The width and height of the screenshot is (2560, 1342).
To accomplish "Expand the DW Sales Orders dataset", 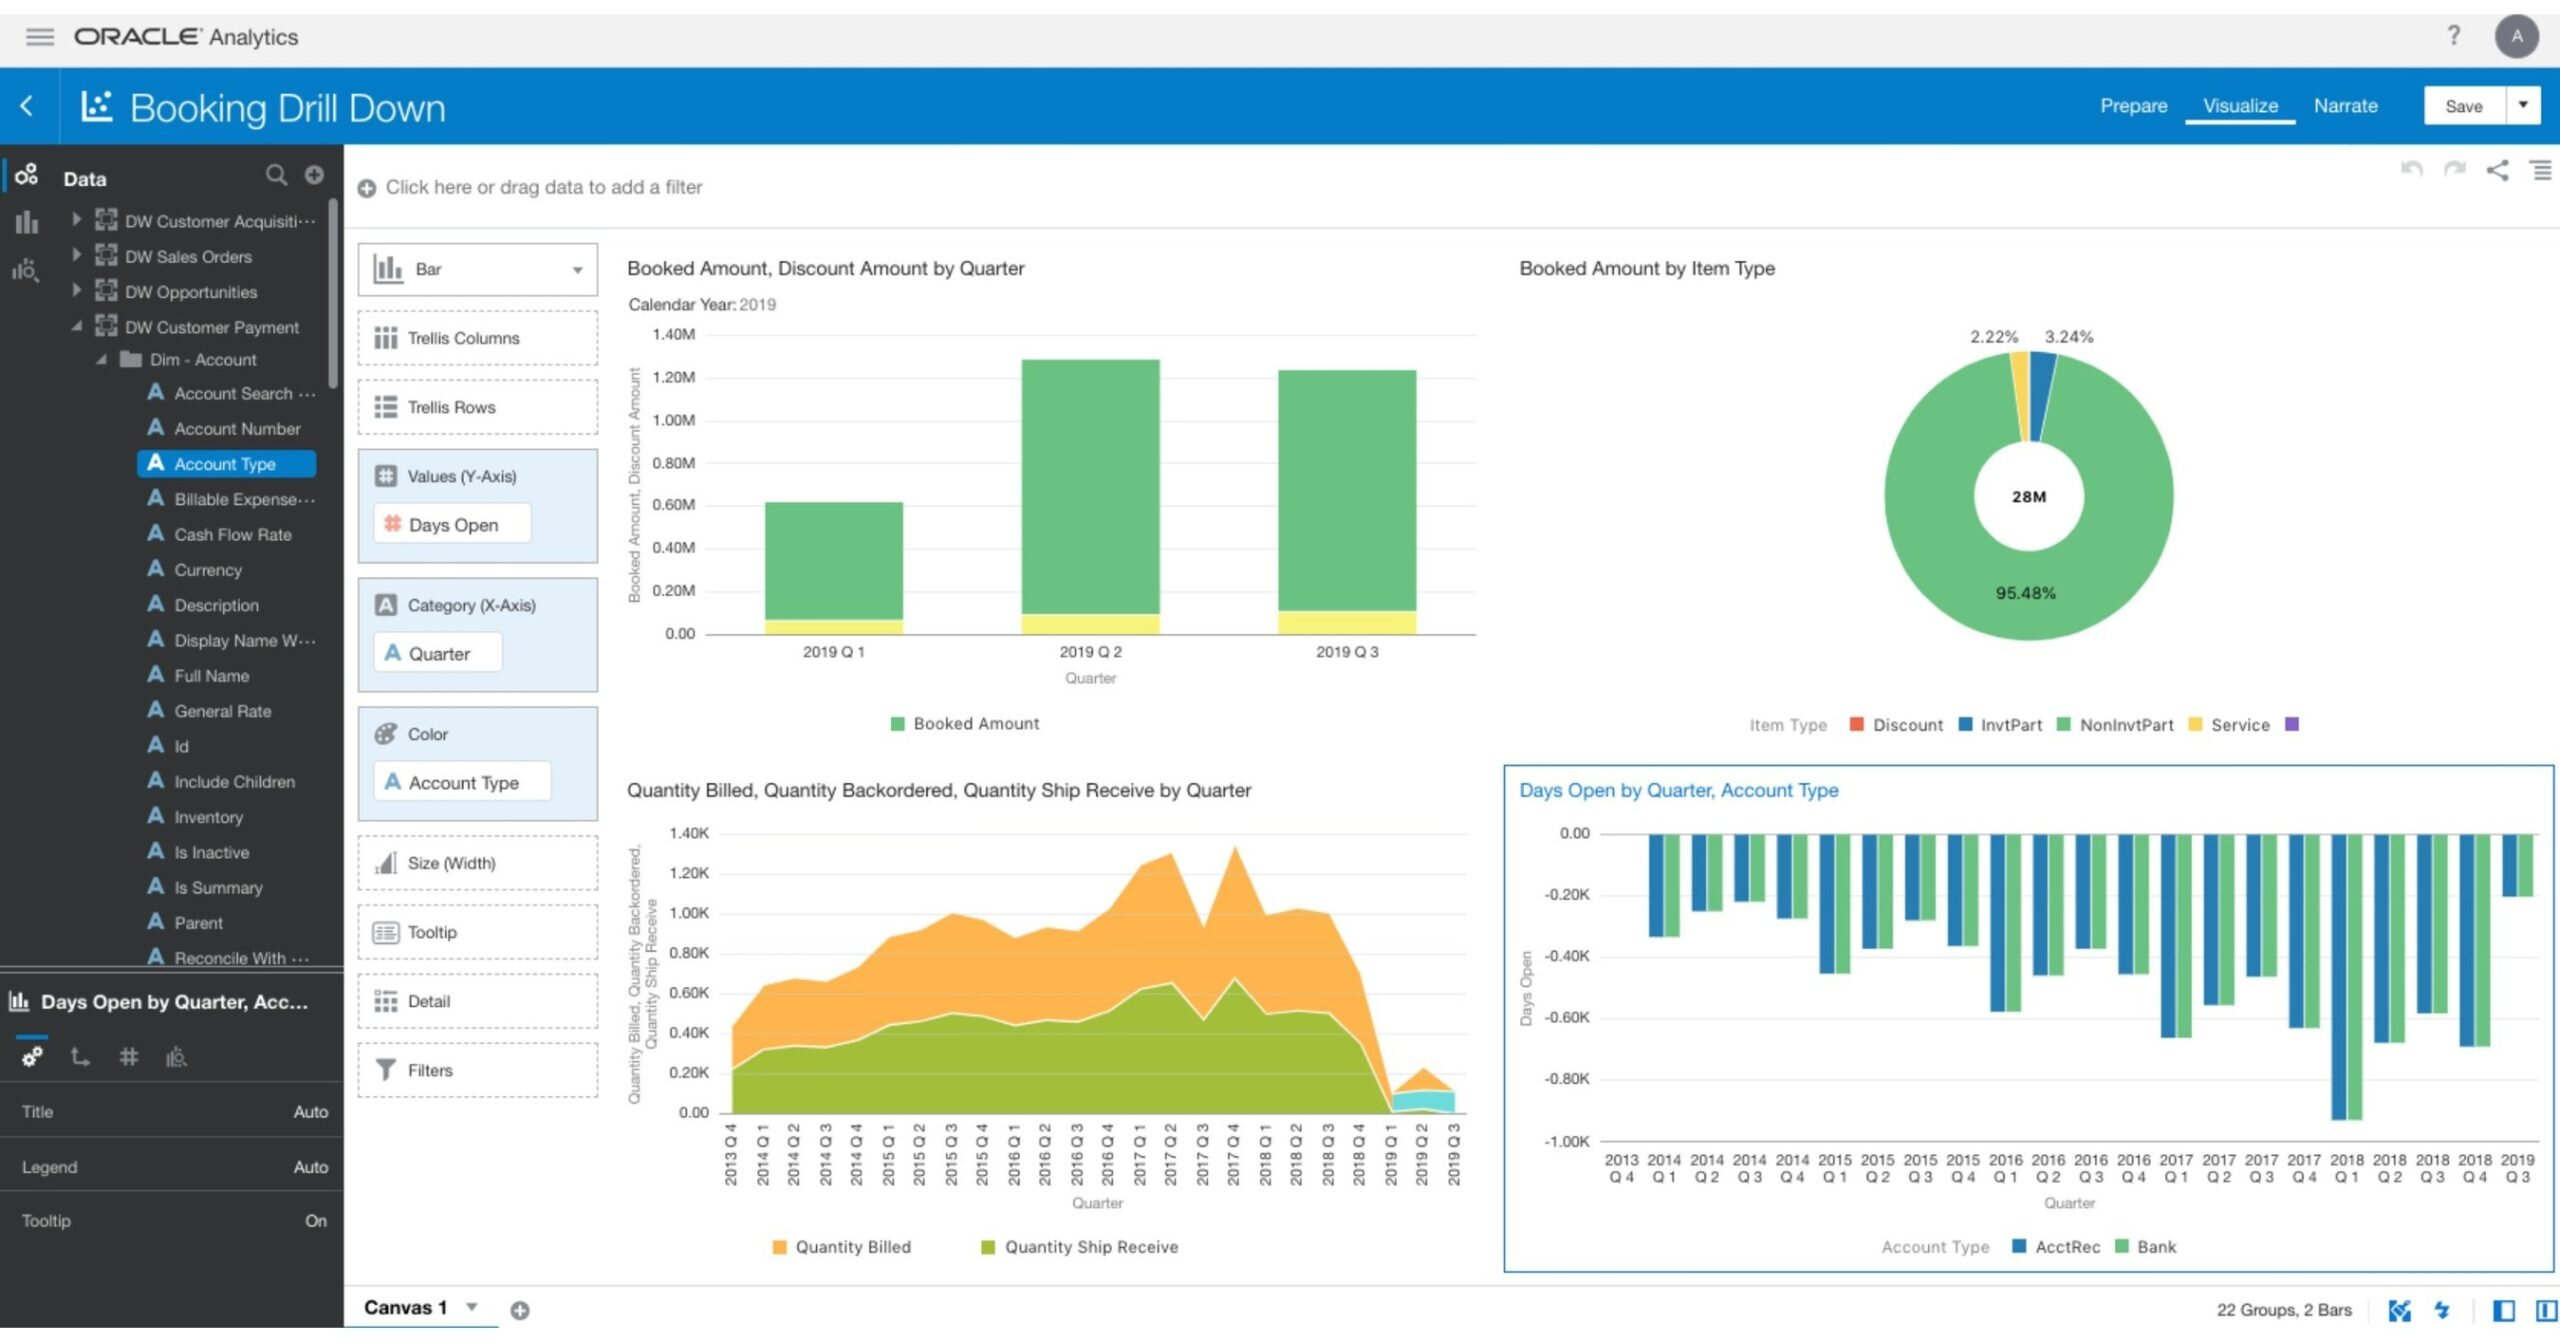I will [78, 256].
